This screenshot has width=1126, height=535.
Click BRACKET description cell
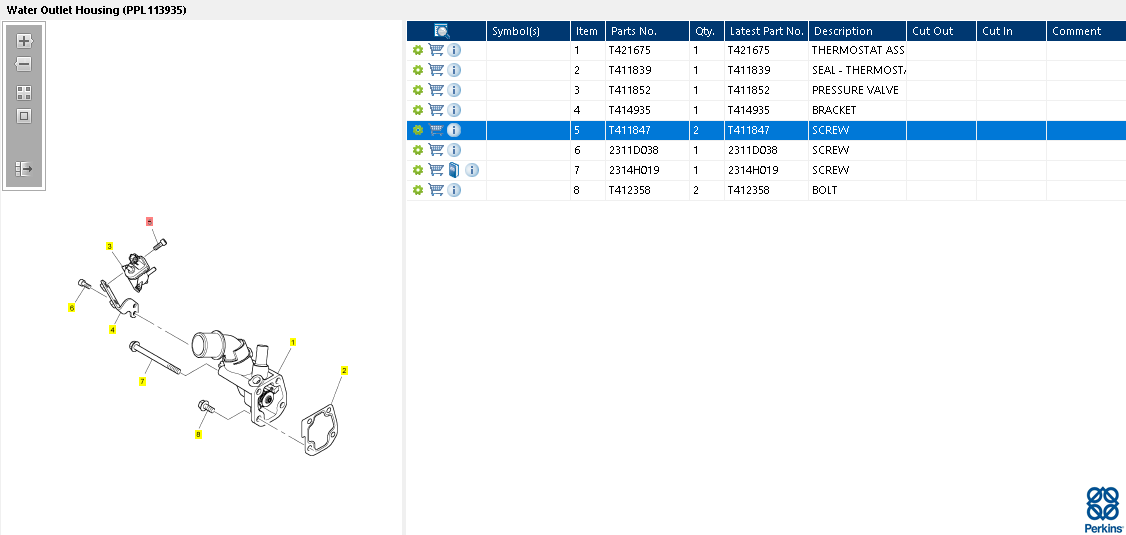[x=857, y=111]
